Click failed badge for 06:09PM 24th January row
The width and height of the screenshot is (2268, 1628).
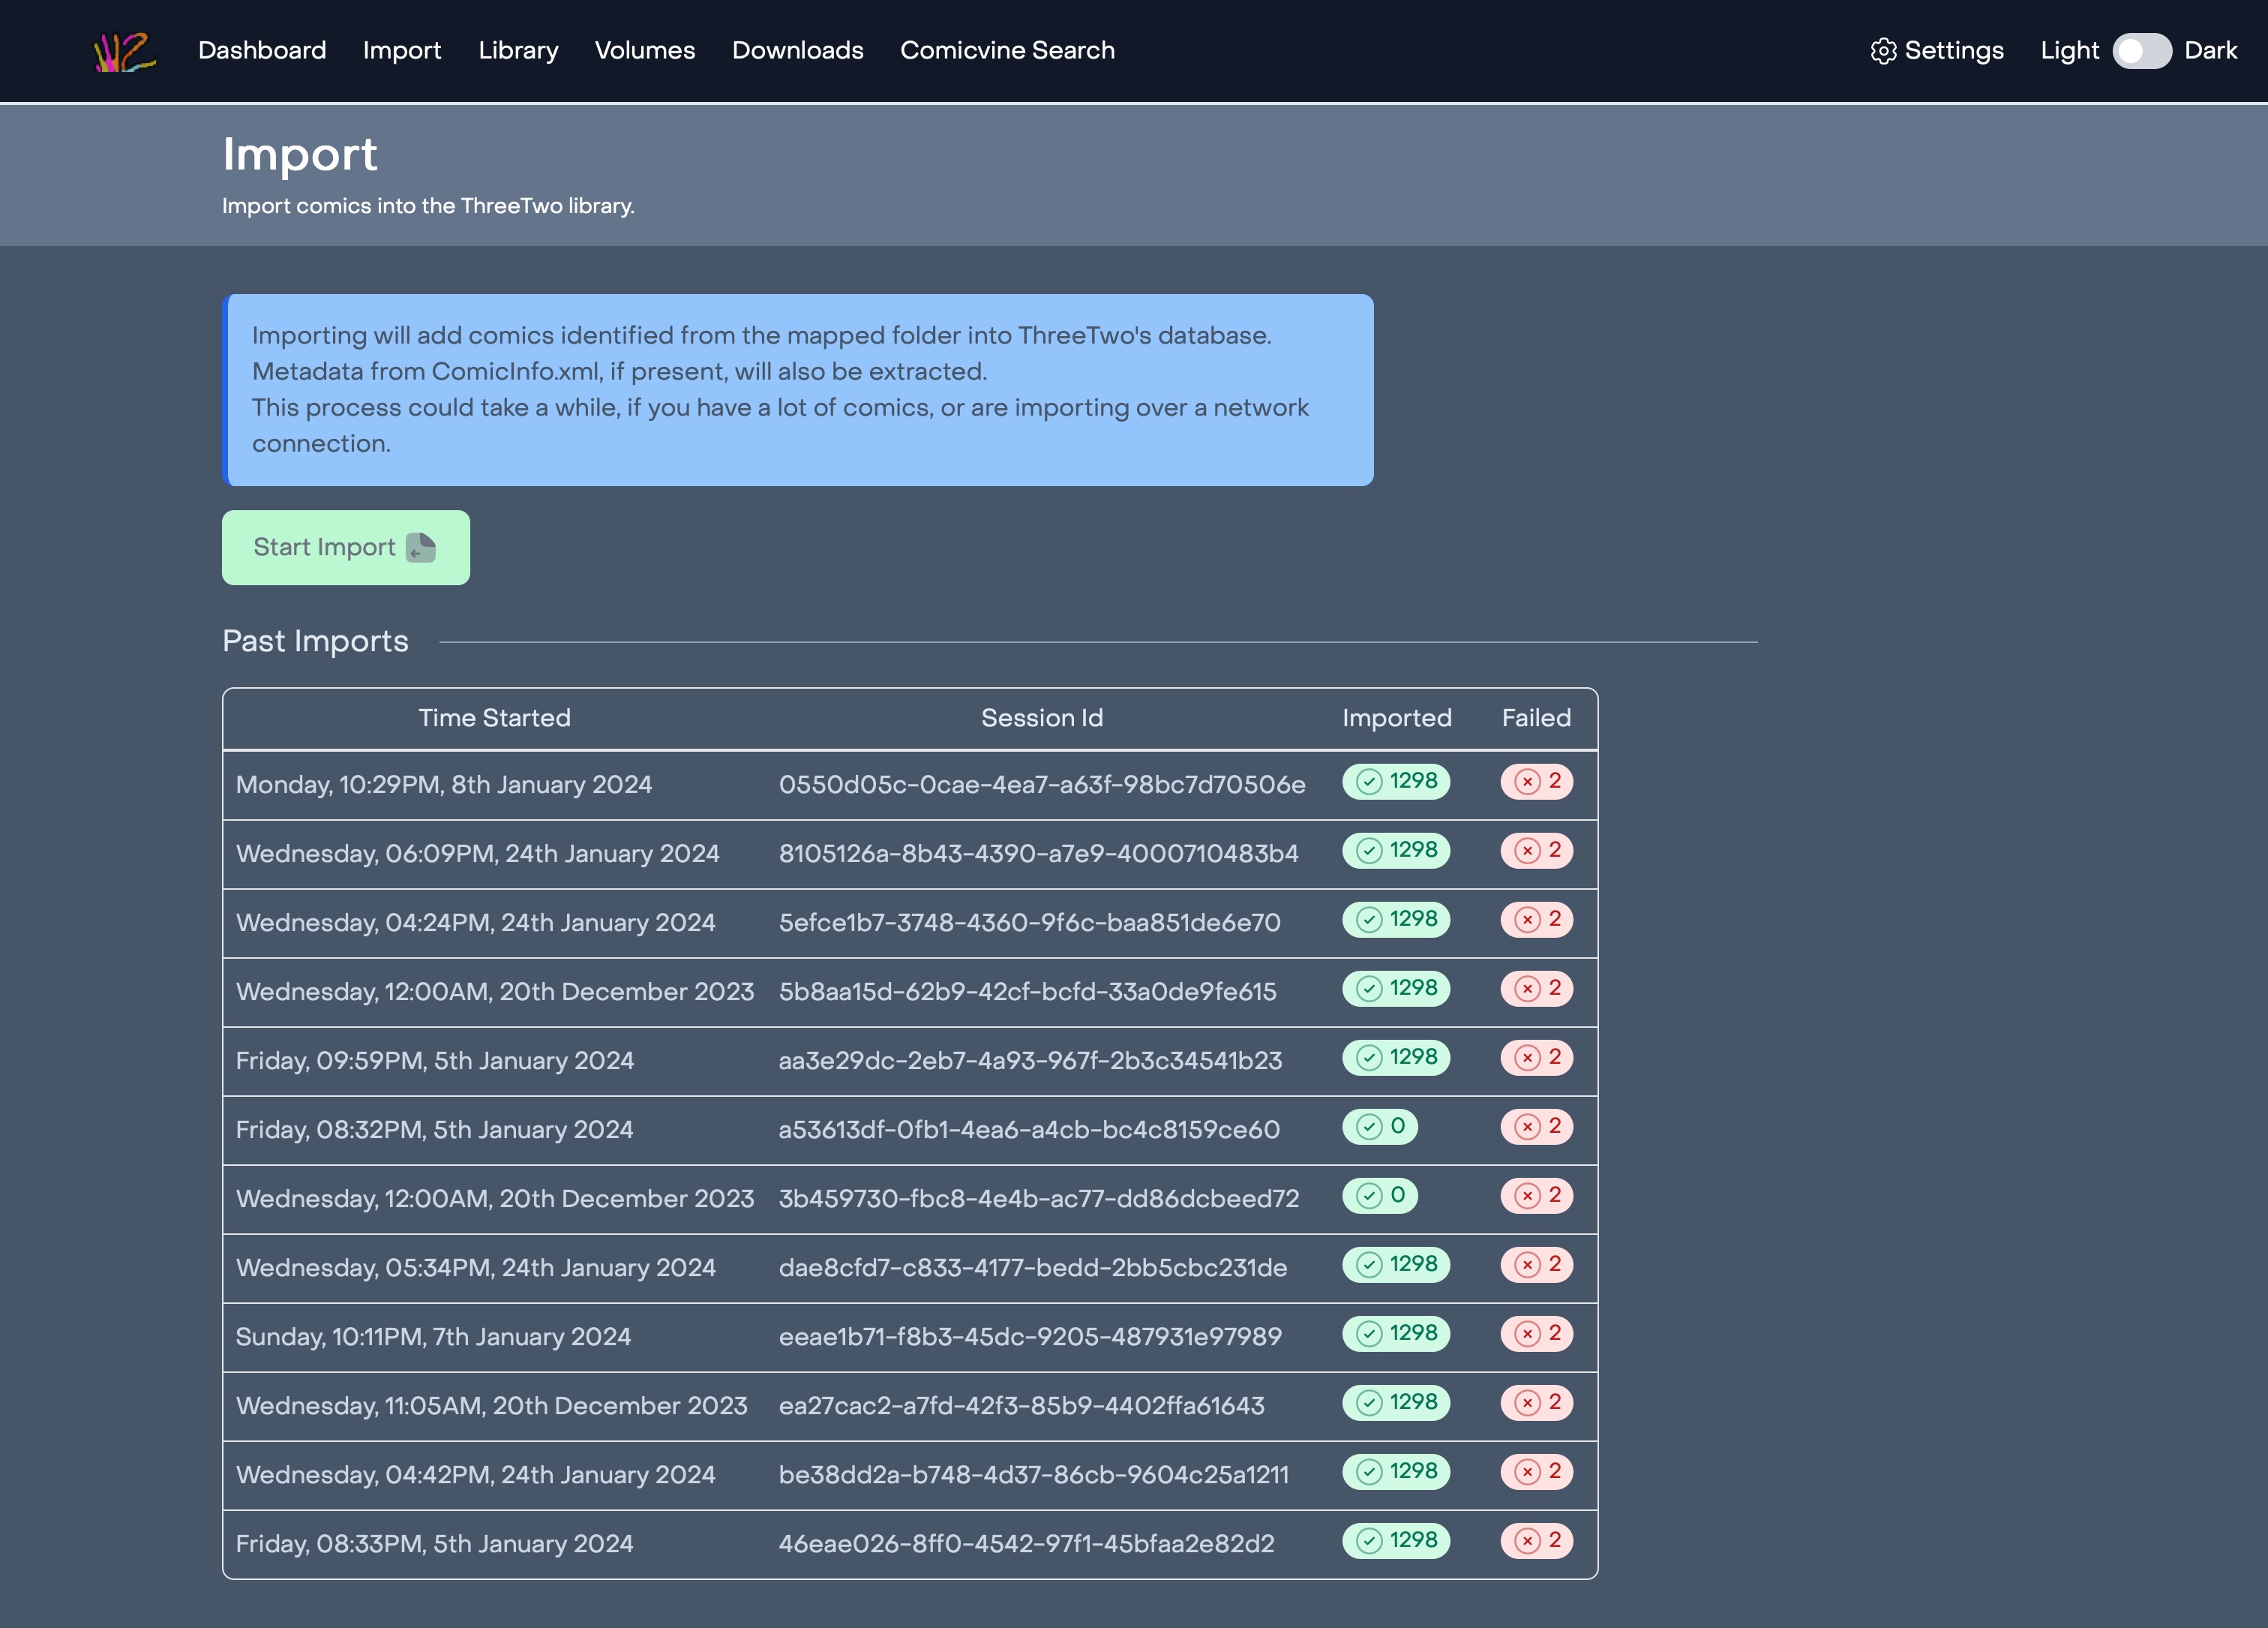1536,851
